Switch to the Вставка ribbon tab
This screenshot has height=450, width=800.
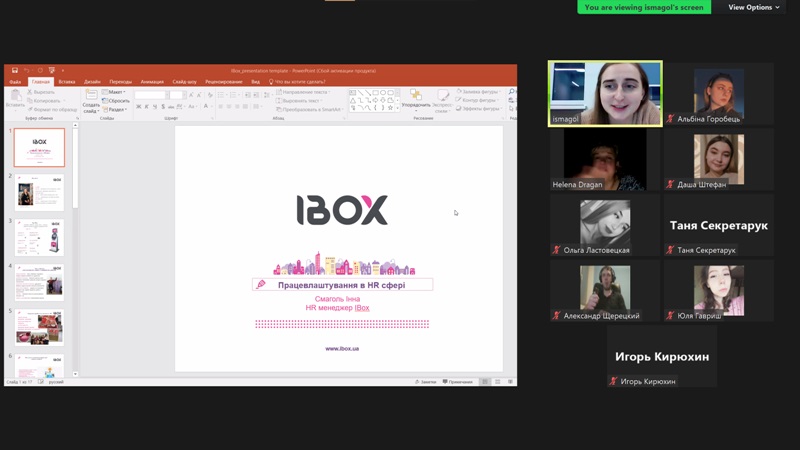(67, 82)
